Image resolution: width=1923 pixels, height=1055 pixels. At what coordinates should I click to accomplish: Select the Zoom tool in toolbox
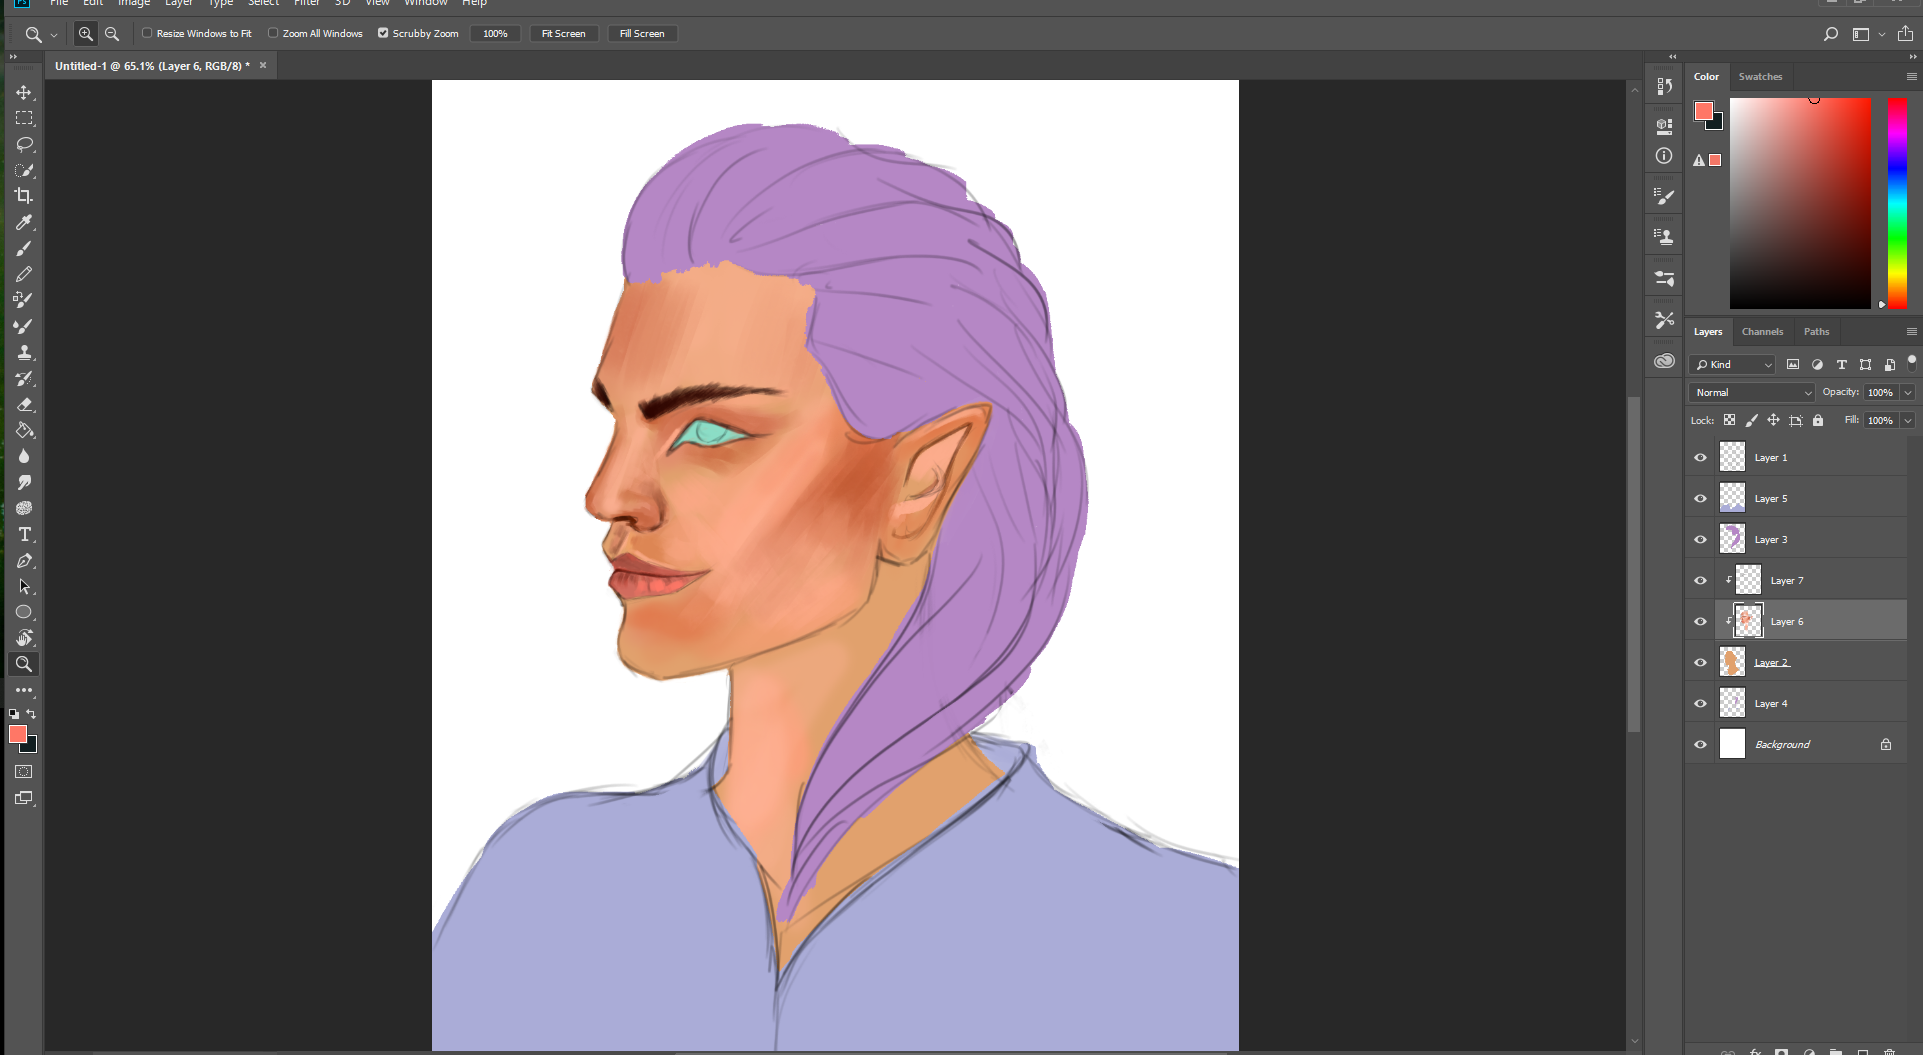[x=24, y=664]
